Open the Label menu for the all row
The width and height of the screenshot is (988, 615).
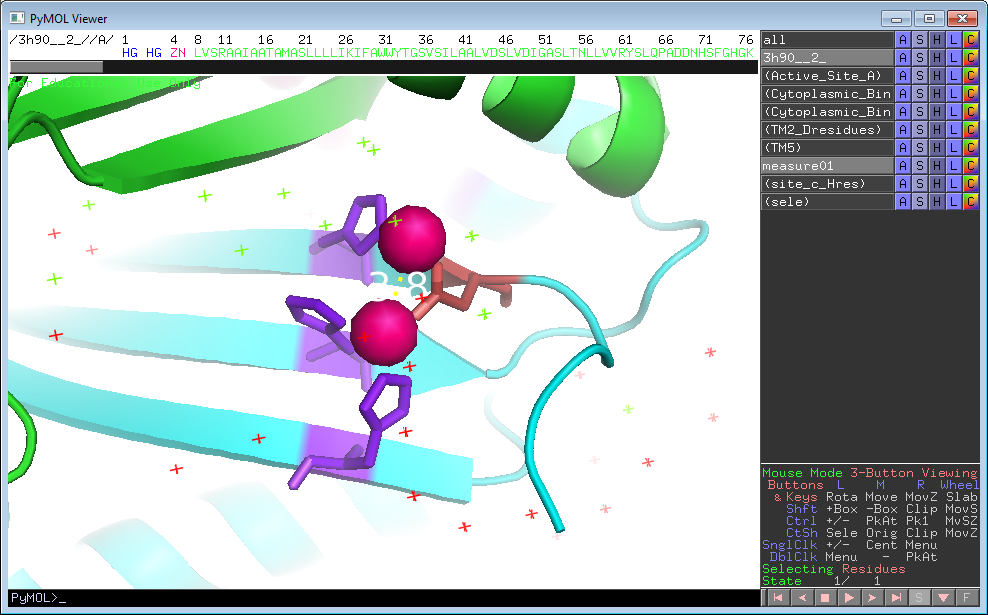click(x=953, y=40)
